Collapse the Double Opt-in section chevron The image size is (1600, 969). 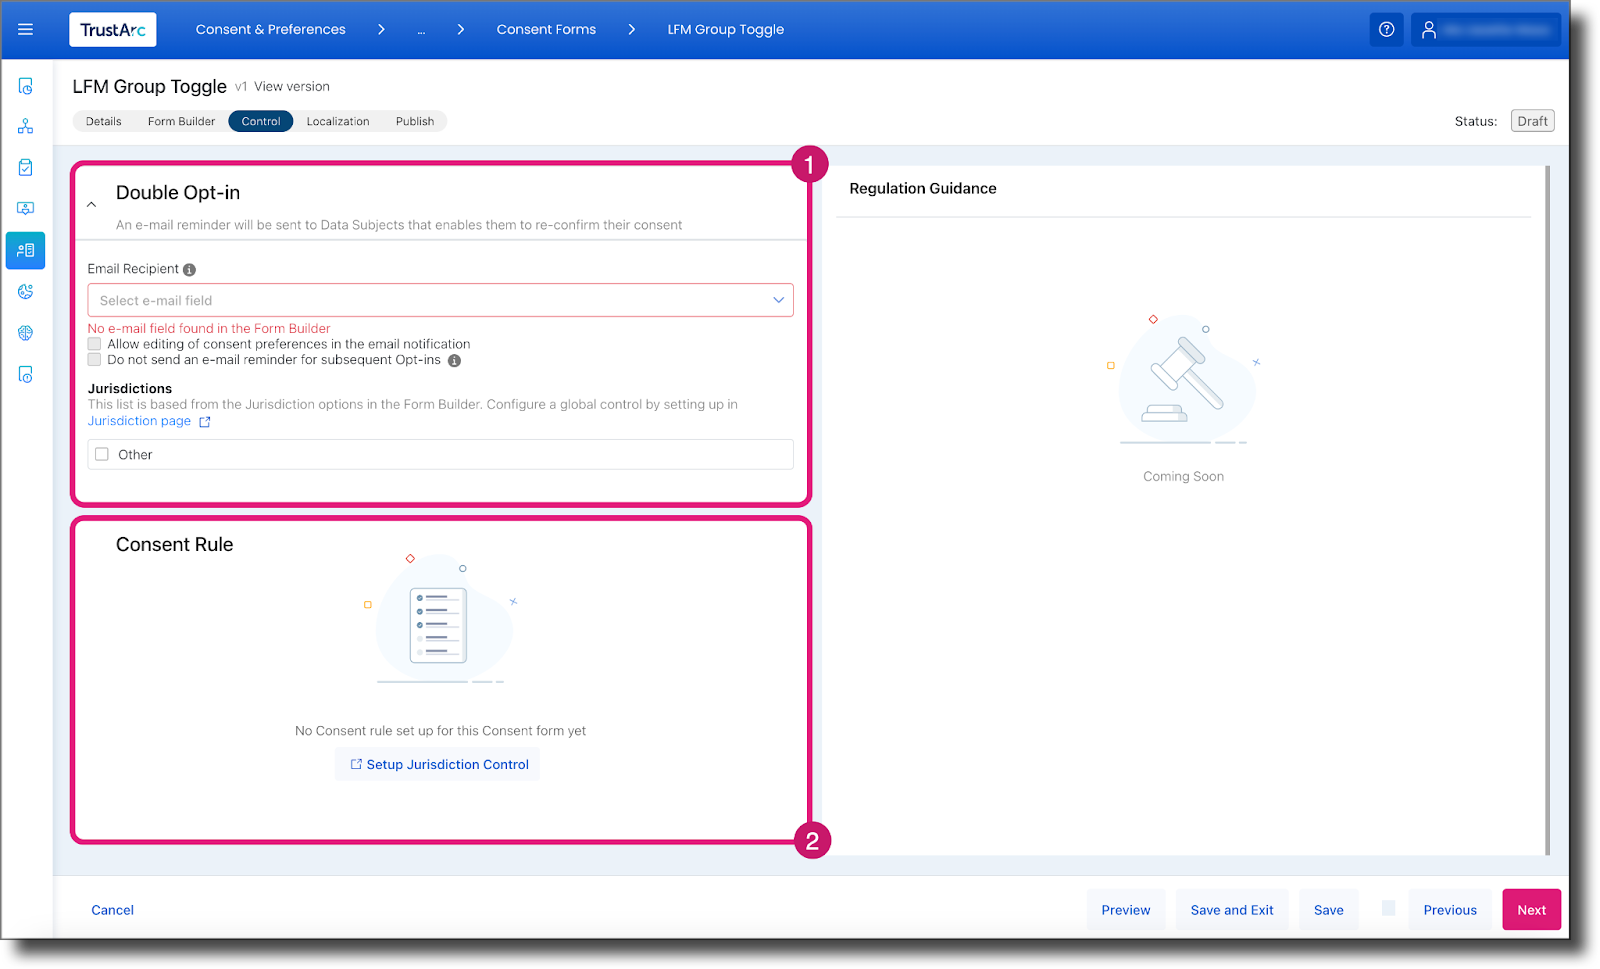(91, 203)
